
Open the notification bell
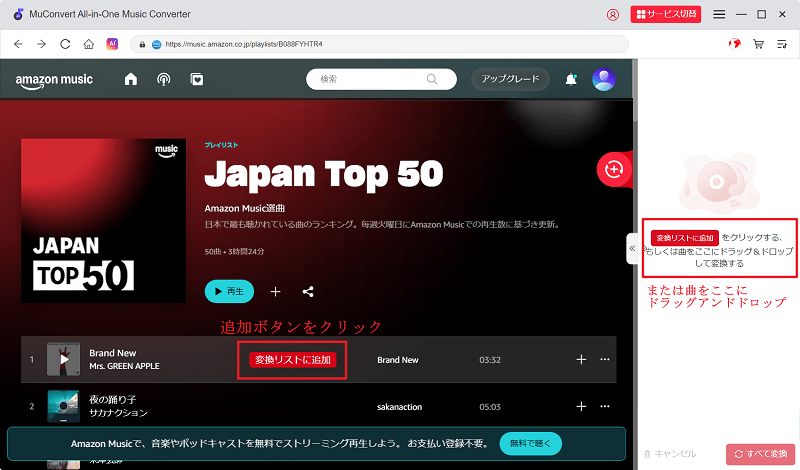click(x=571, y=79)
